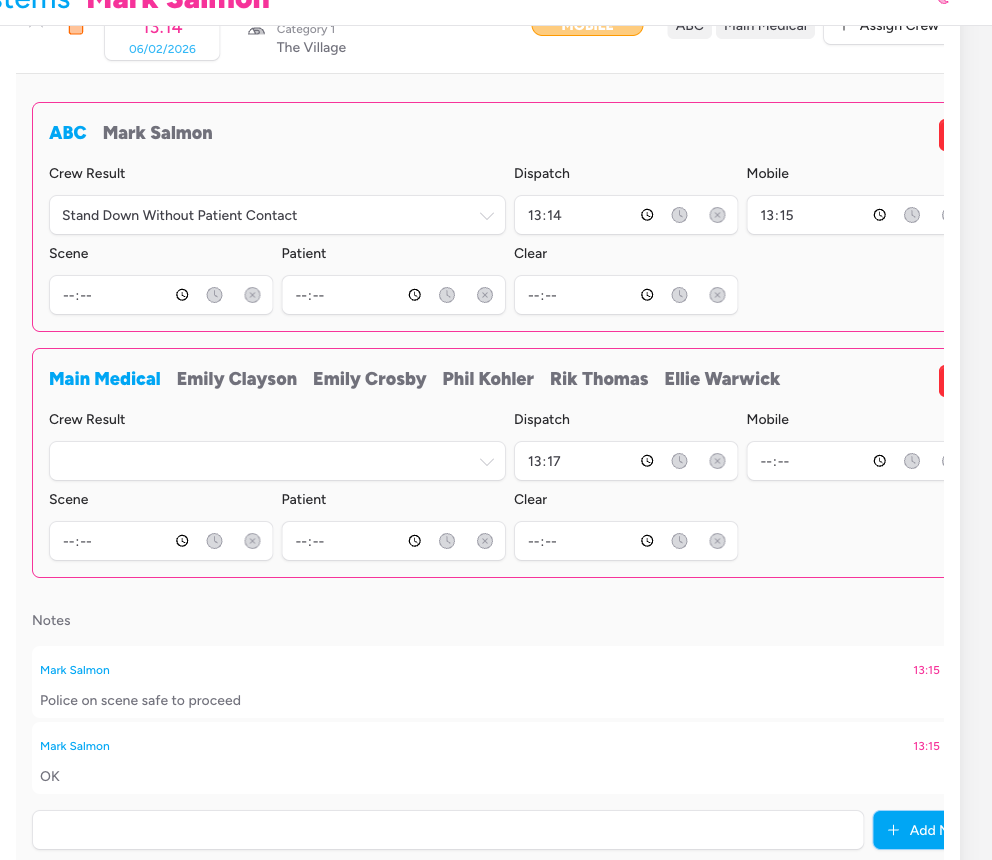
Task: Click the plus icon on the Add Note button
Action: (x=896, y=830)
